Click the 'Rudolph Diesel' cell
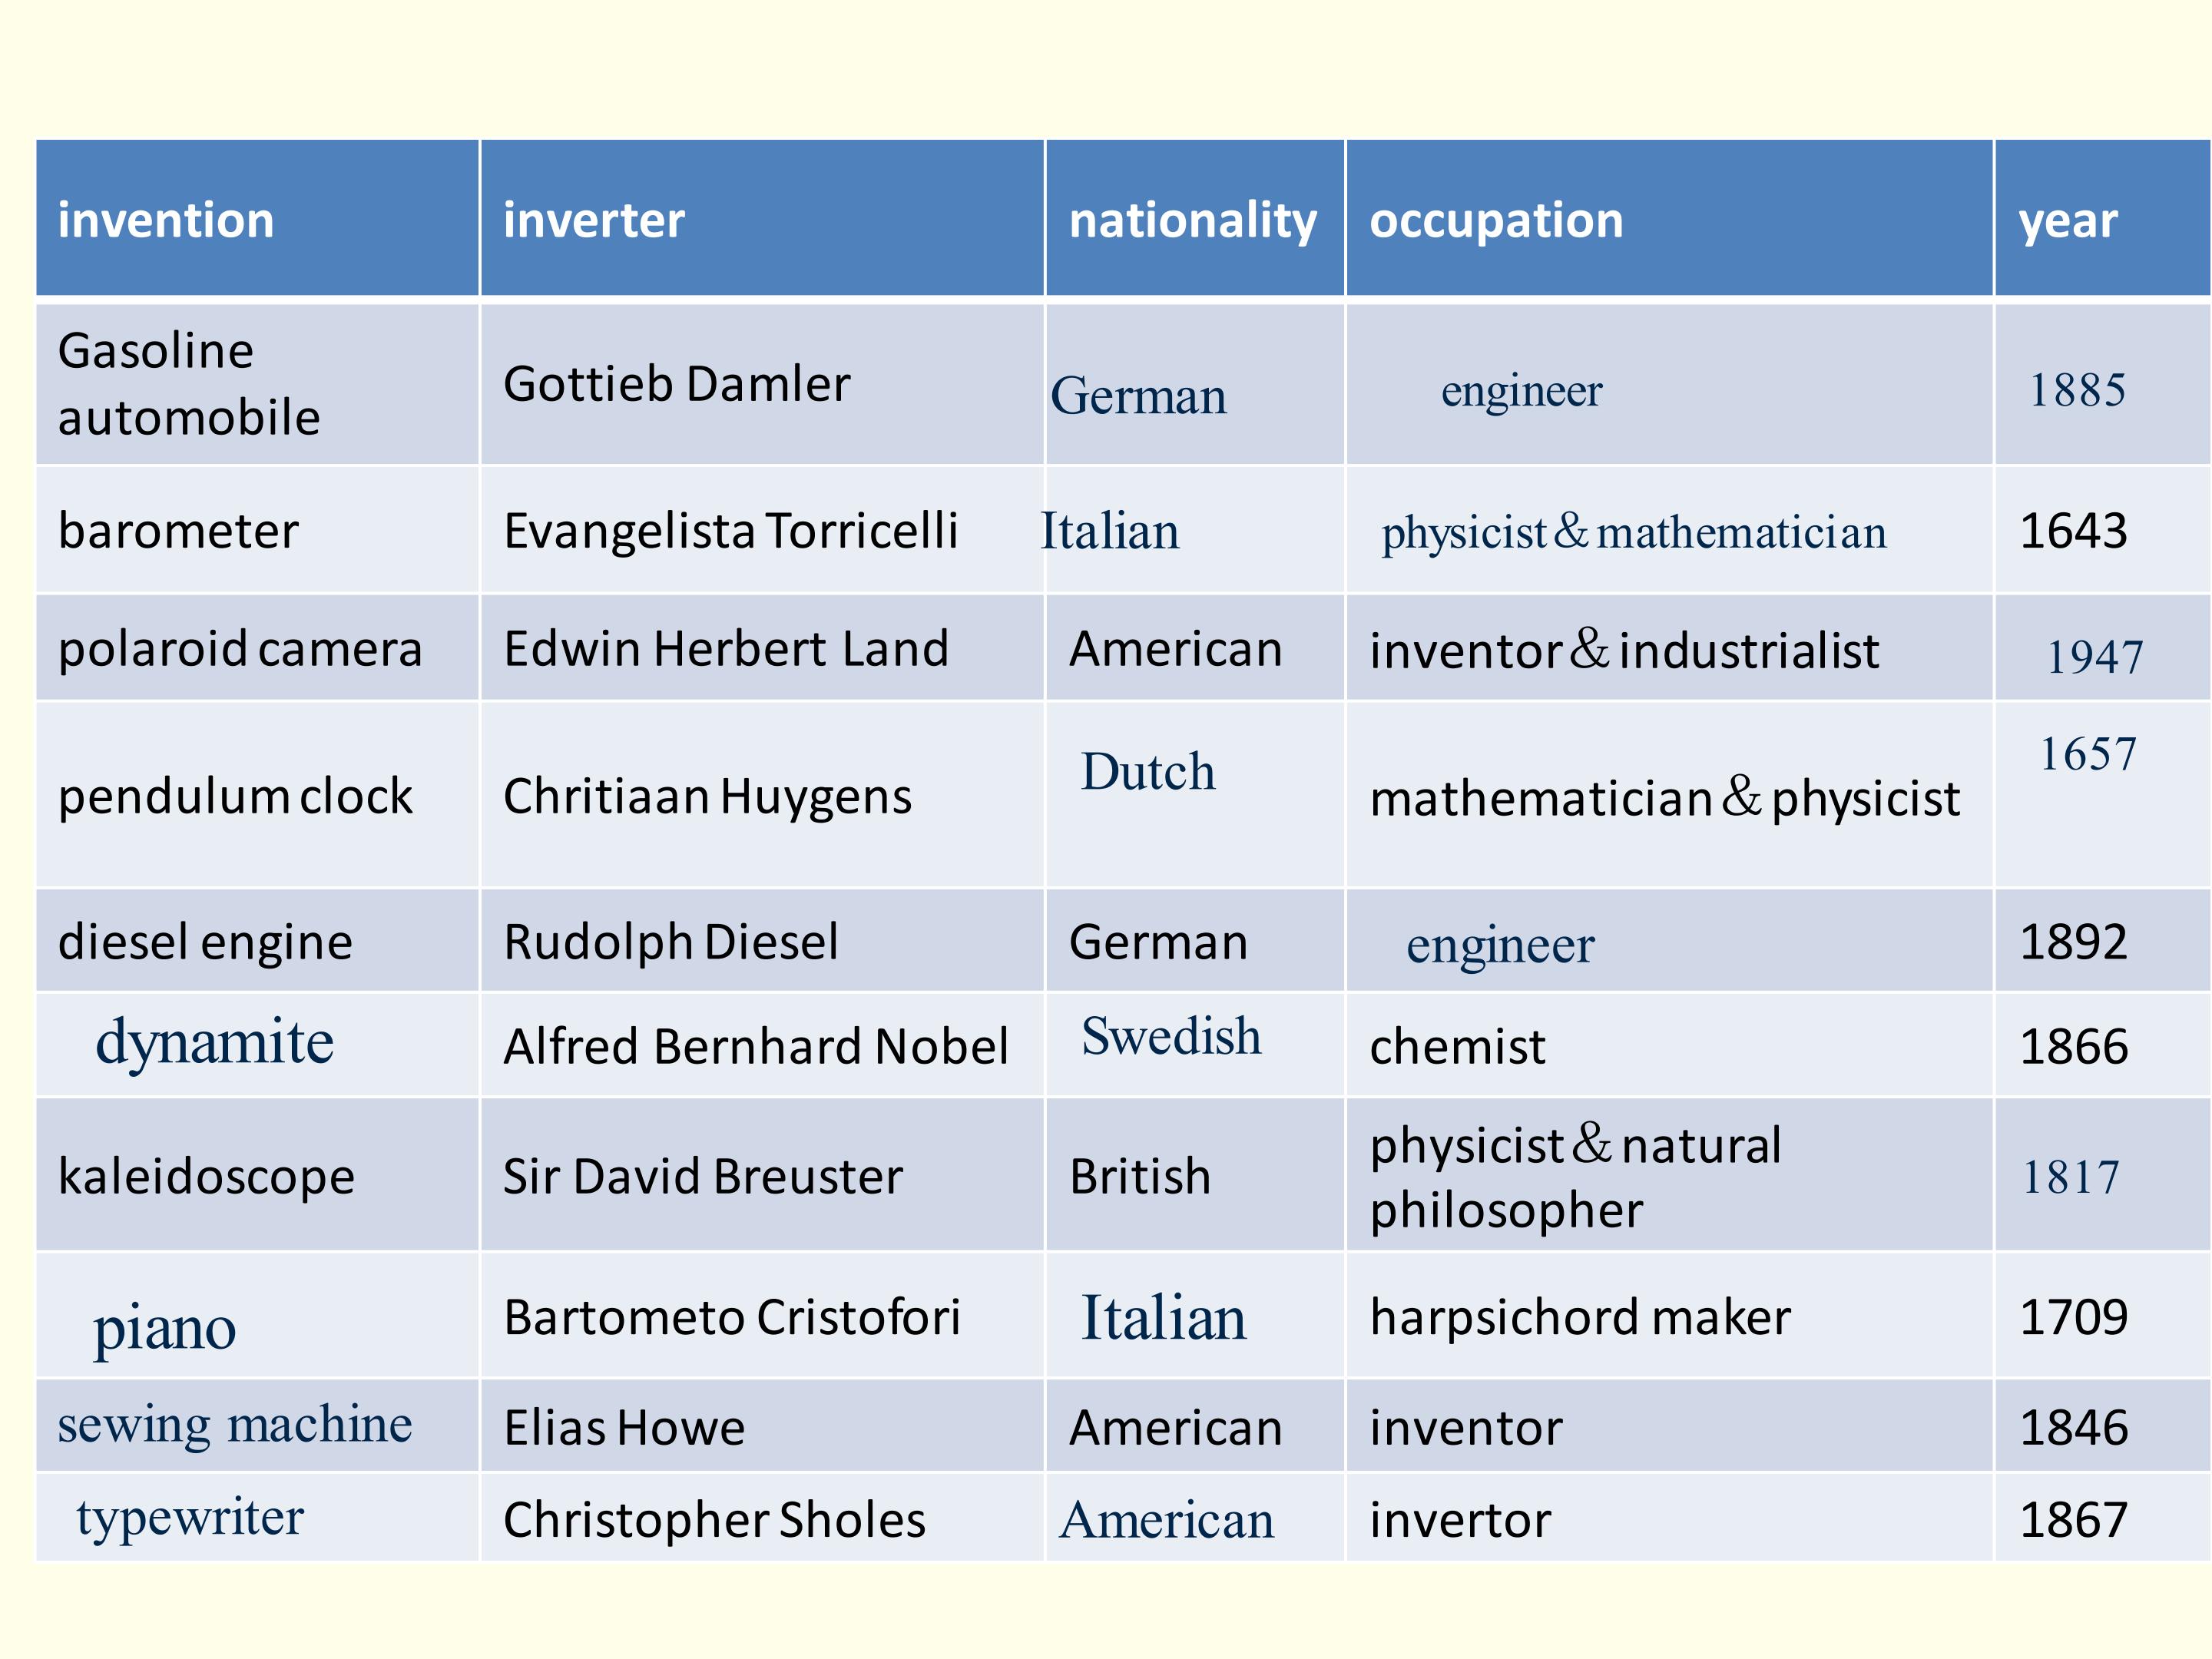Viewport: 2212px width, 1659px height. [x=671, y=942]
